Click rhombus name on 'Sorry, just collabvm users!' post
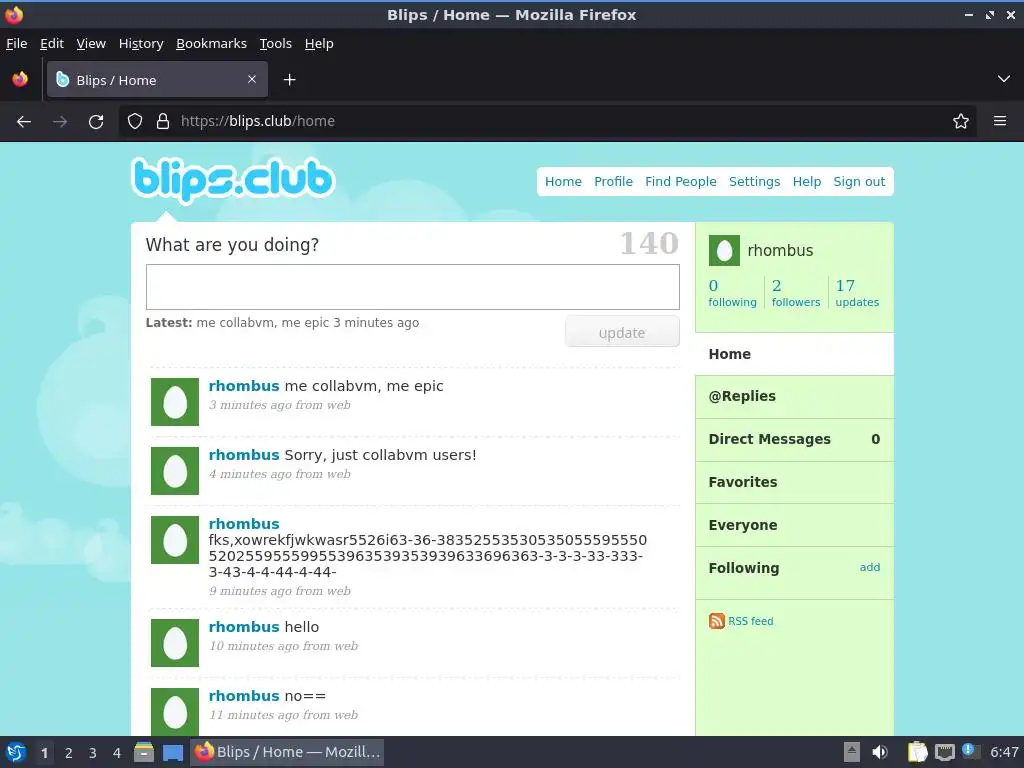The height and width of the screenshot is (768, 1024). tap(244, 455)
